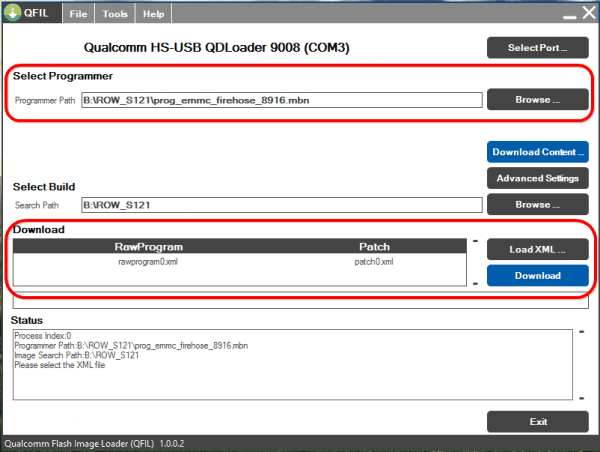Viewport: 600px width, 452px height.
Task: Open Advanced Settings
Action: point(538,178)
